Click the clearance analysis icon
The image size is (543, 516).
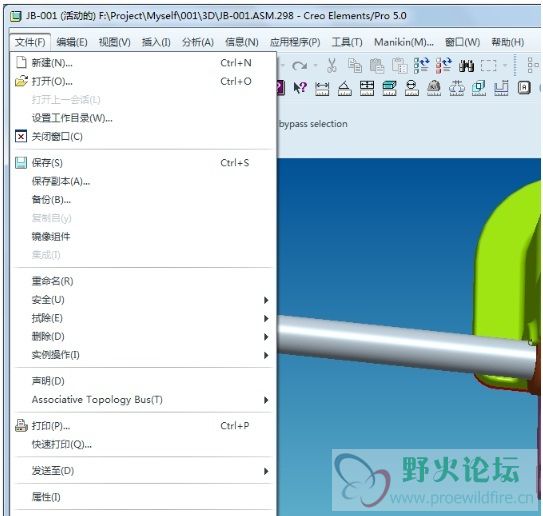click(x=501, y=88)
